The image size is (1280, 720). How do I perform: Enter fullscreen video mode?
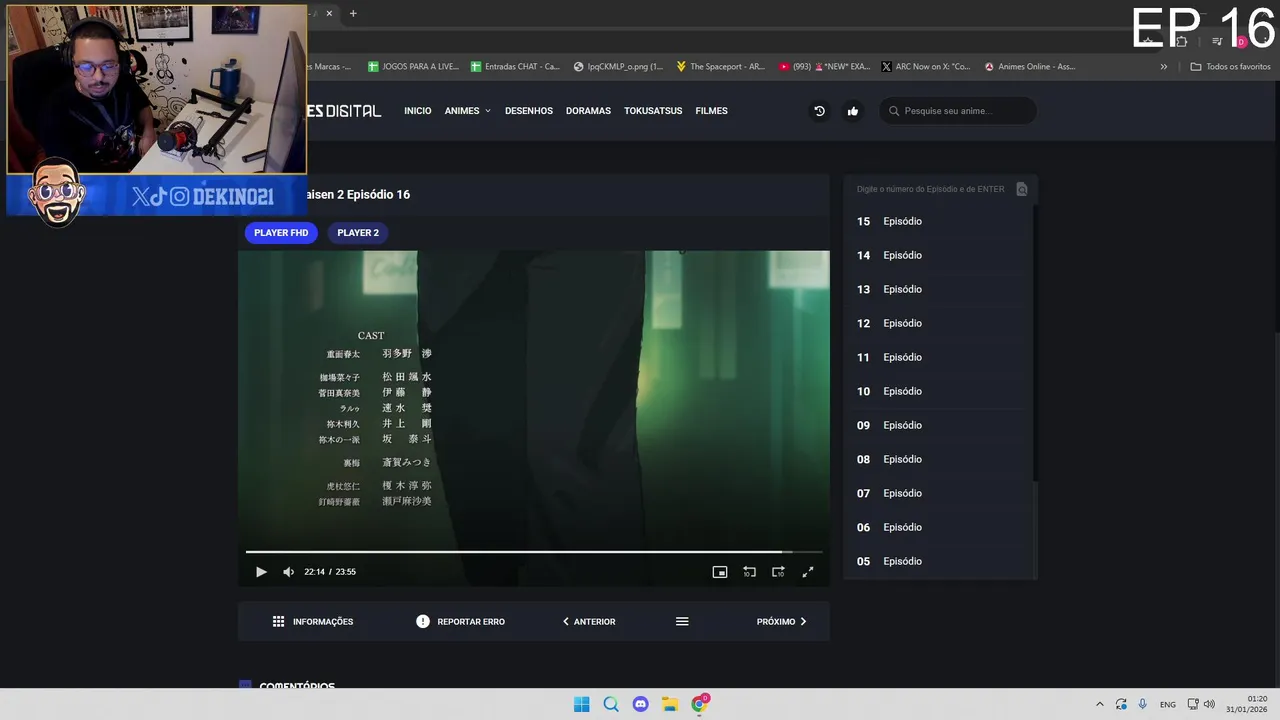pos(808,572)
